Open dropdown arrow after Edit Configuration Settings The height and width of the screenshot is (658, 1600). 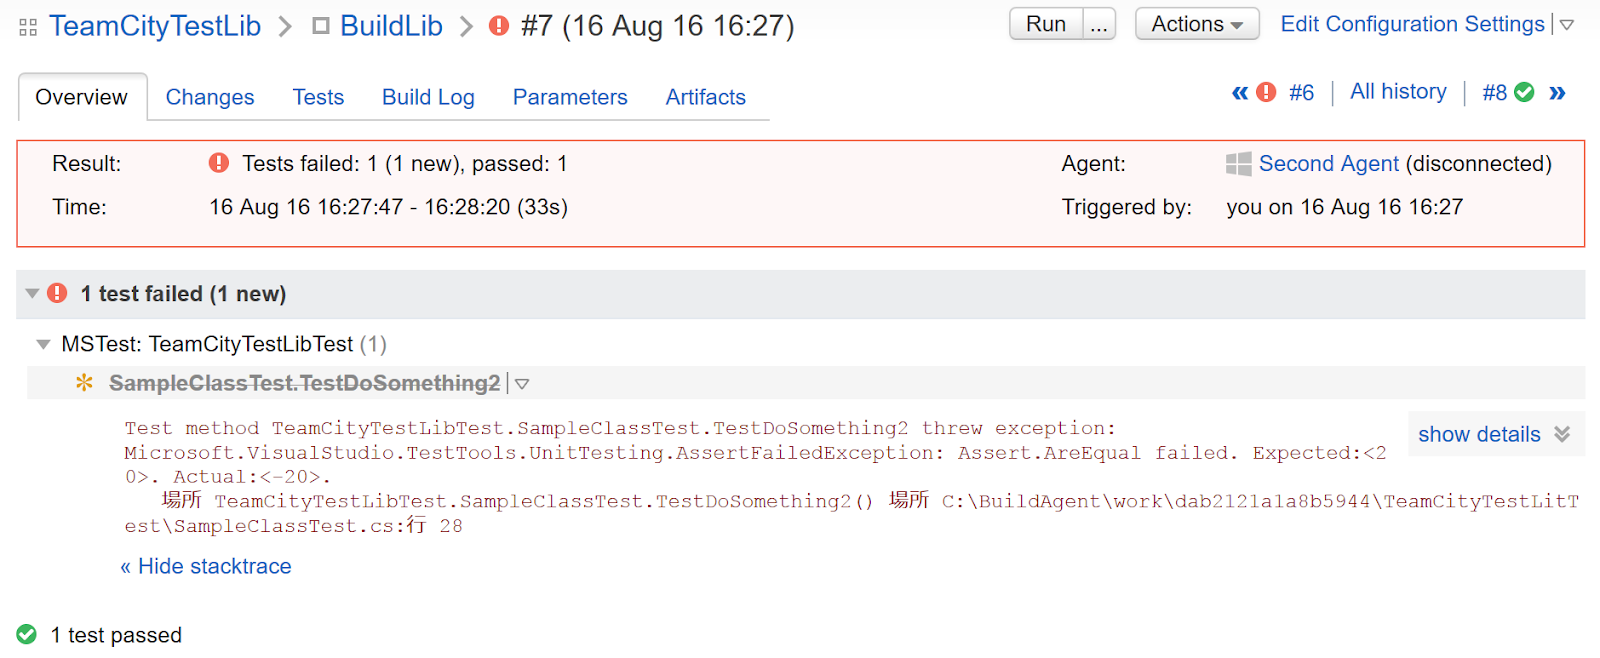tap(1567, 25)
